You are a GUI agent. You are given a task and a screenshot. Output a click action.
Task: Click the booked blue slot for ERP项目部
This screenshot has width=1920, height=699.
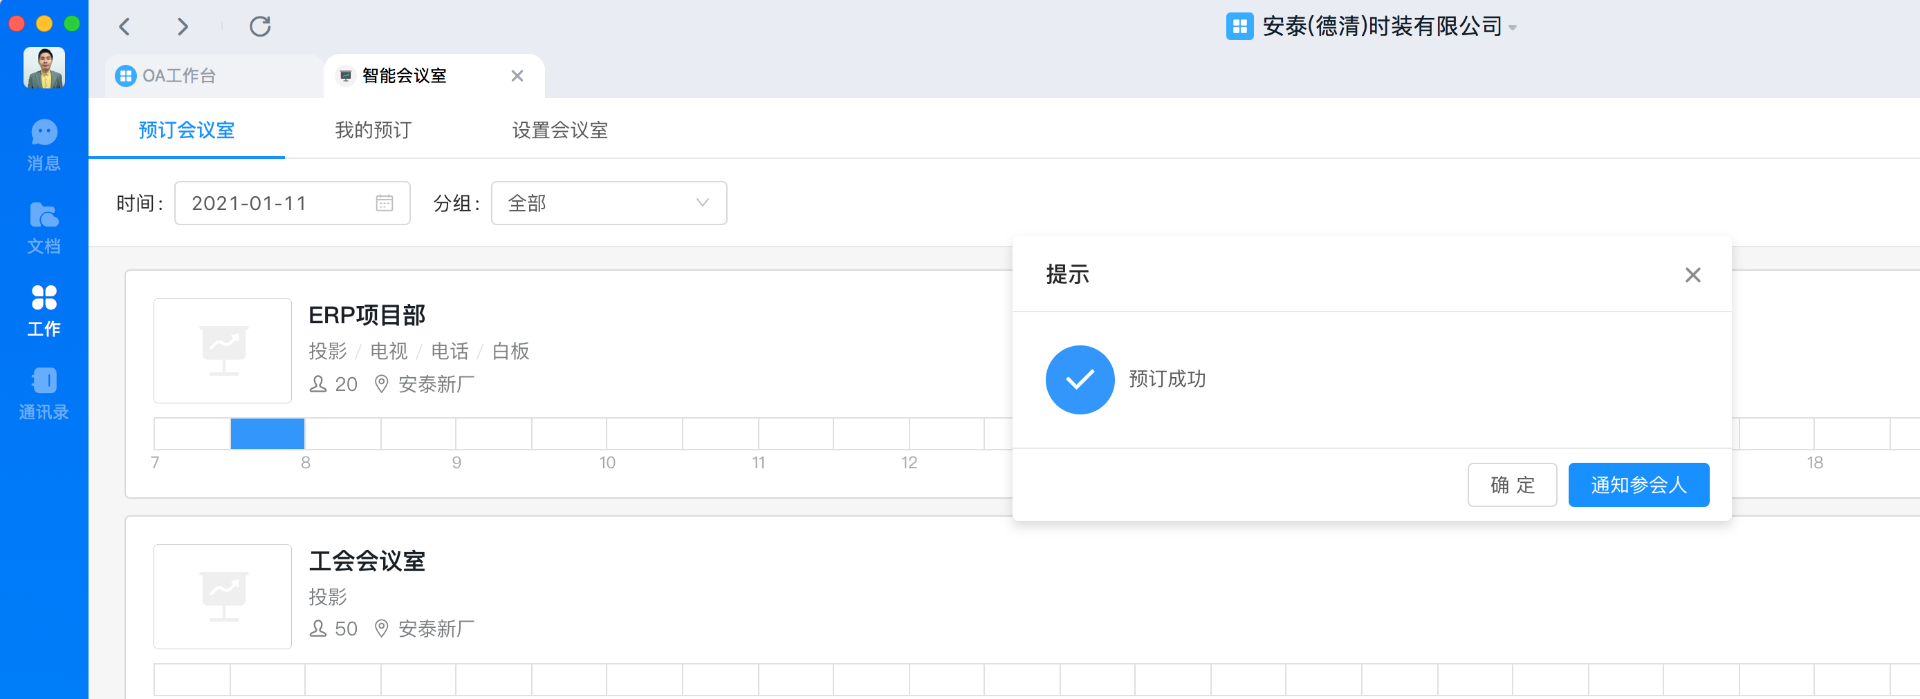(x=267, y=434)
